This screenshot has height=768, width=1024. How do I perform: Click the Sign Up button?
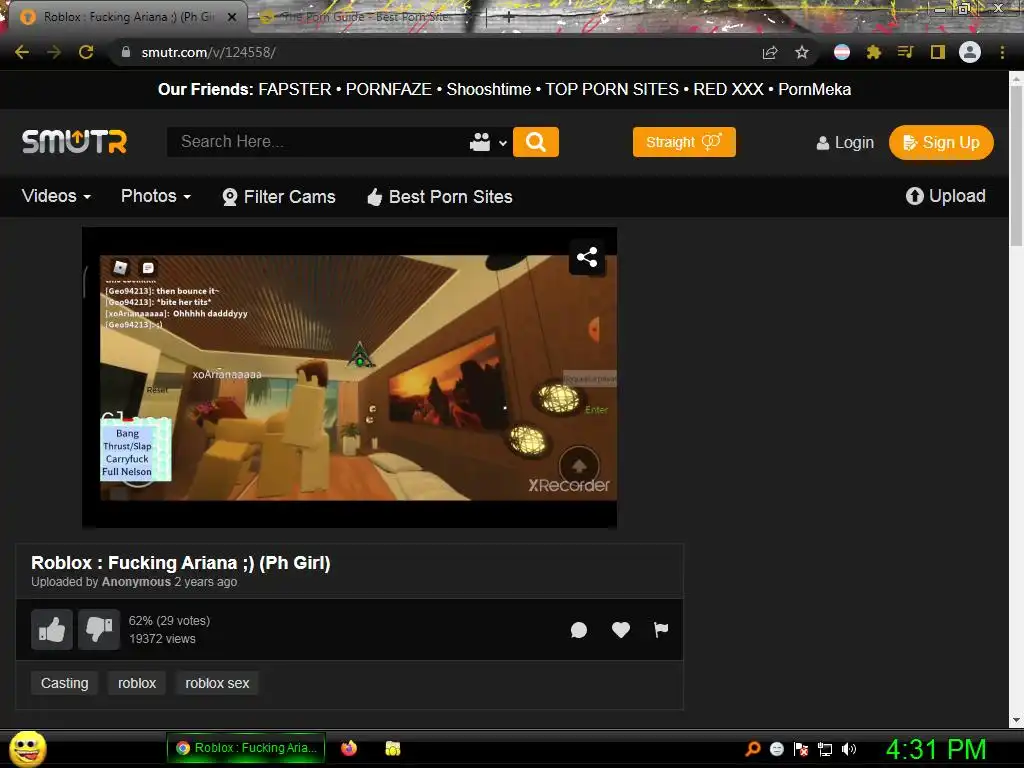tap(941, 142)
